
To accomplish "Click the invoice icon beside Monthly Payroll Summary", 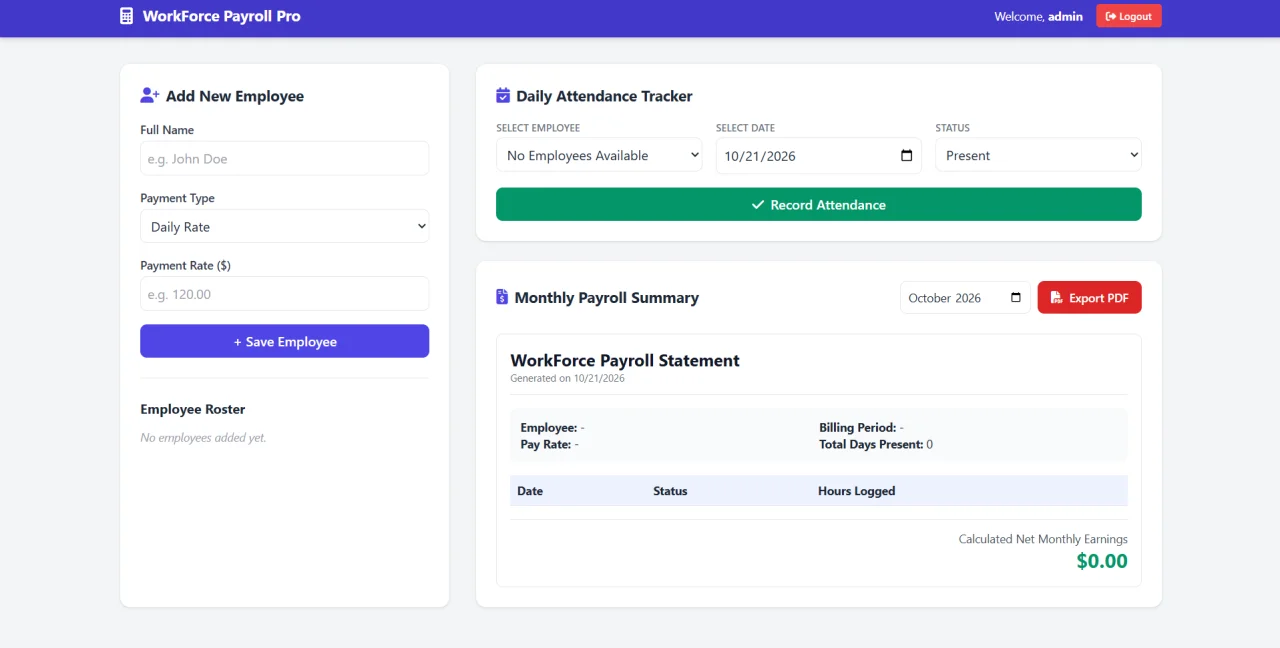I will tap(502, 297).
